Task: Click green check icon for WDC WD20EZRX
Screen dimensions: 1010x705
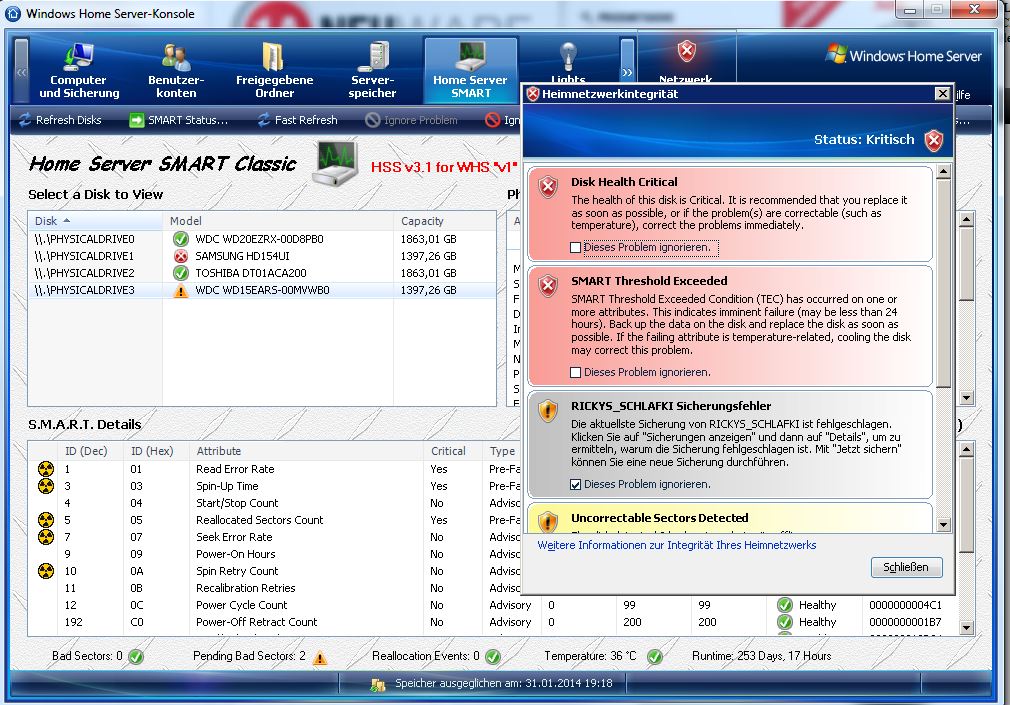Action: pyautogui.click(x=180, y=239)
